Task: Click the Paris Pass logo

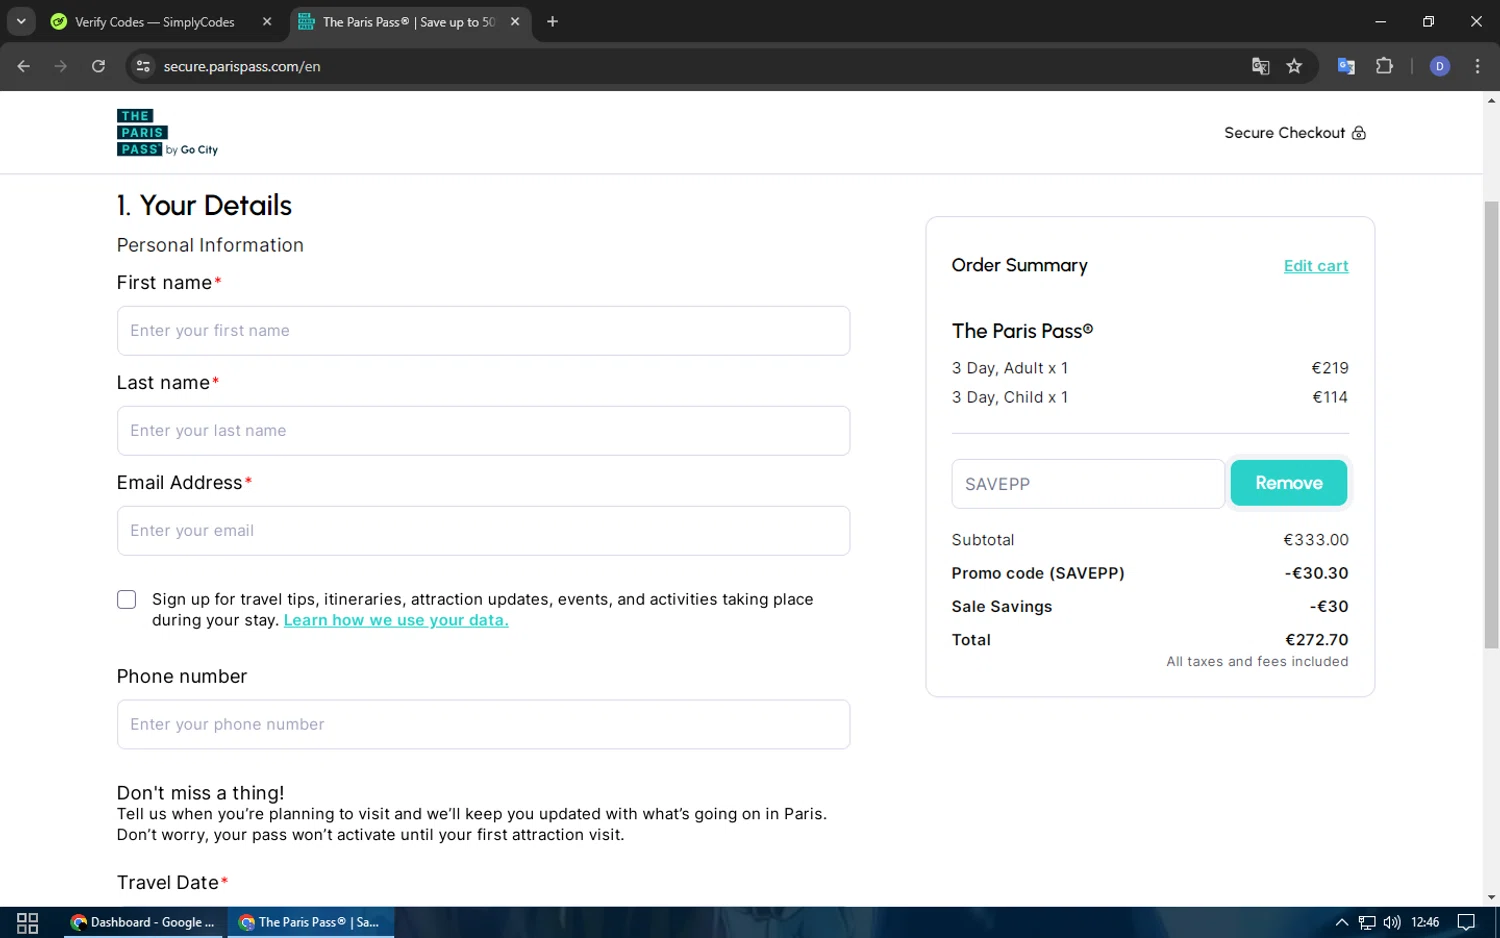Action: 167,133
